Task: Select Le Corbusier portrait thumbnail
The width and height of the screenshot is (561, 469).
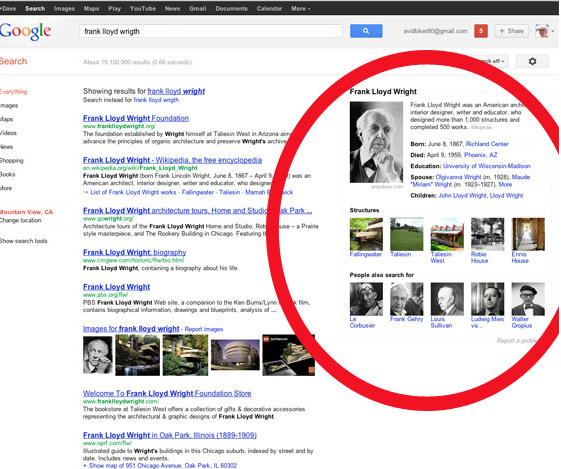Action: coord(366,299)
